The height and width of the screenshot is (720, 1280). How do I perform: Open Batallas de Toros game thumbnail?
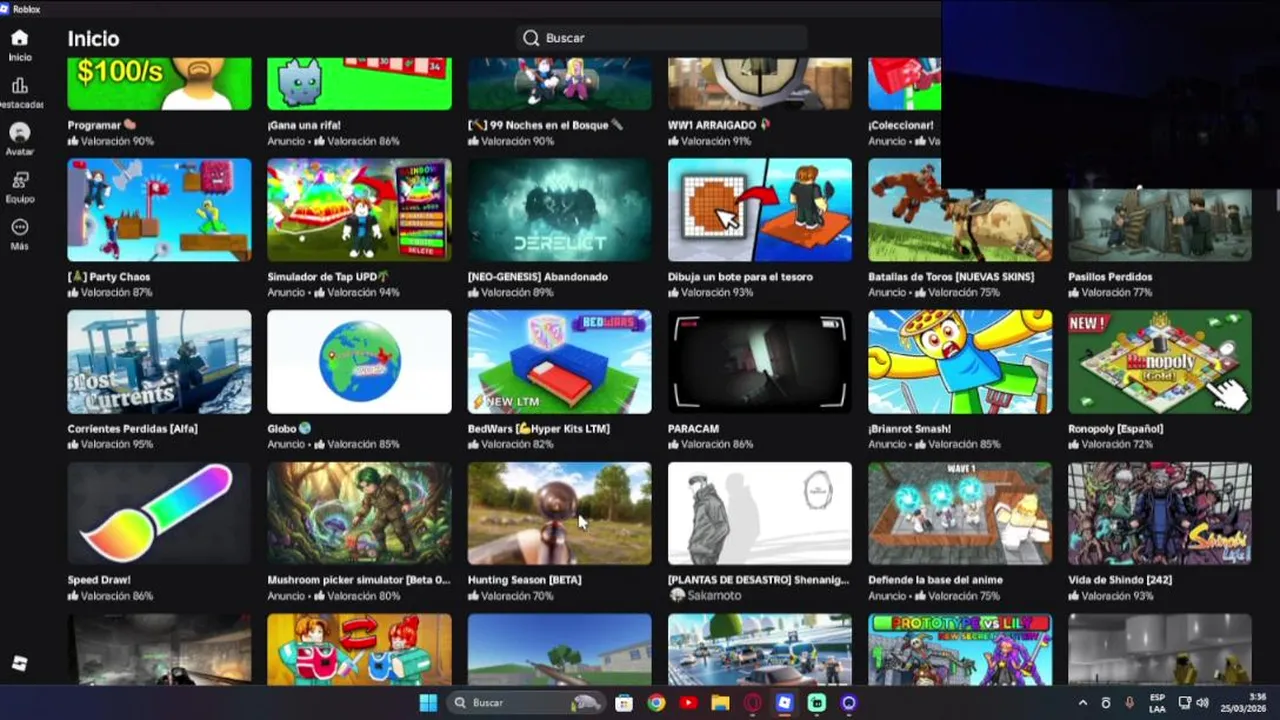(x=960, y=210)
